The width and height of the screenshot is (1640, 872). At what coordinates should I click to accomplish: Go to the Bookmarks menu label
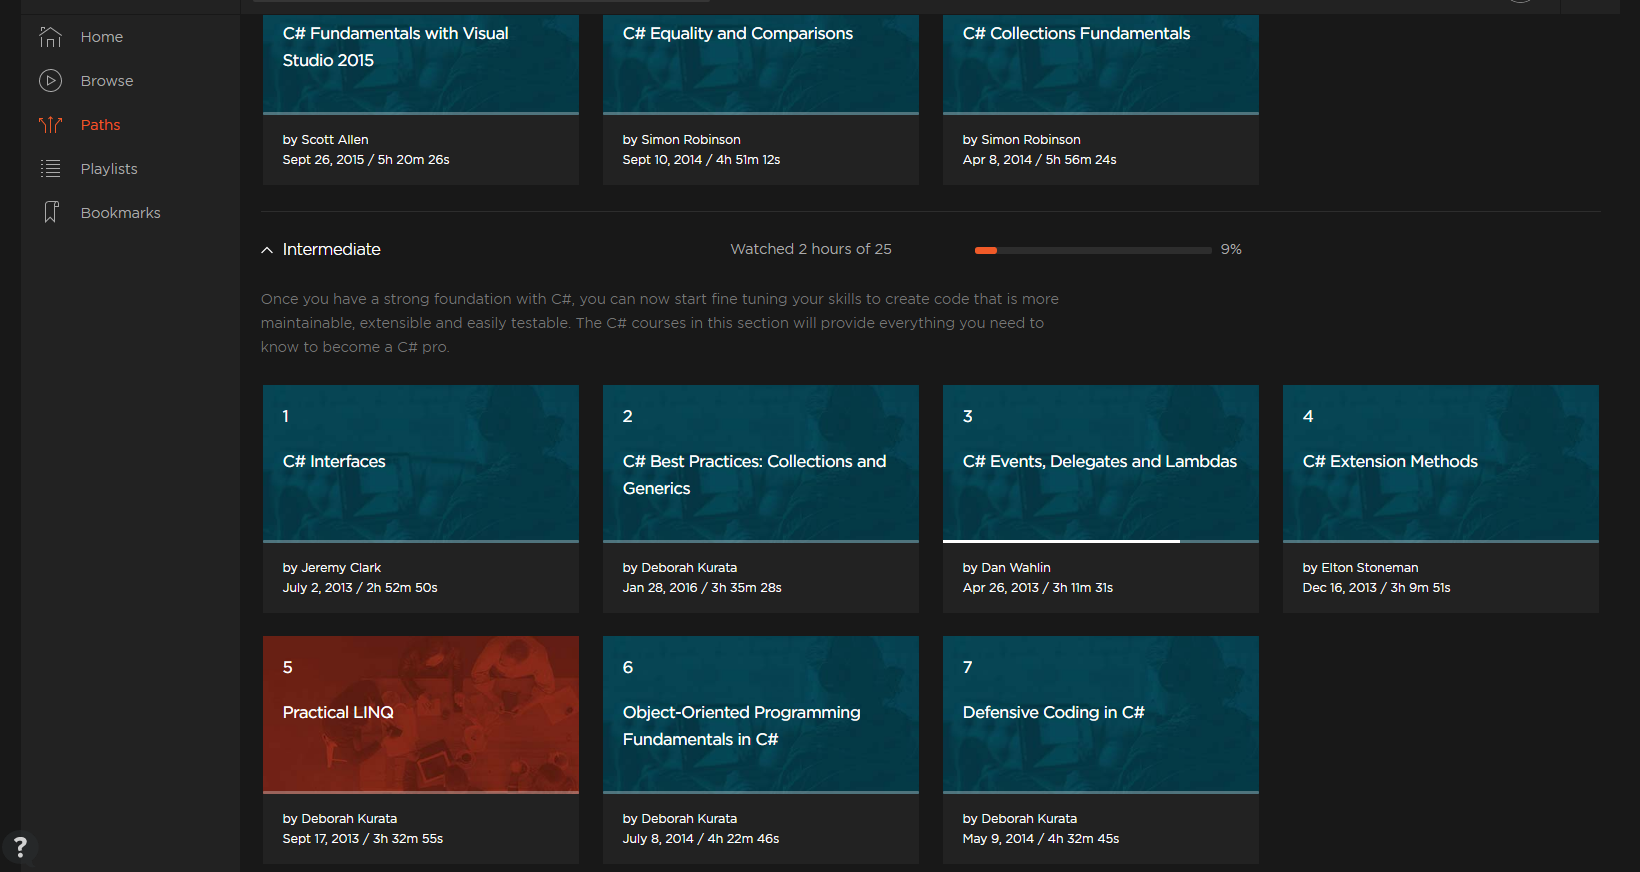click(120, 213)
